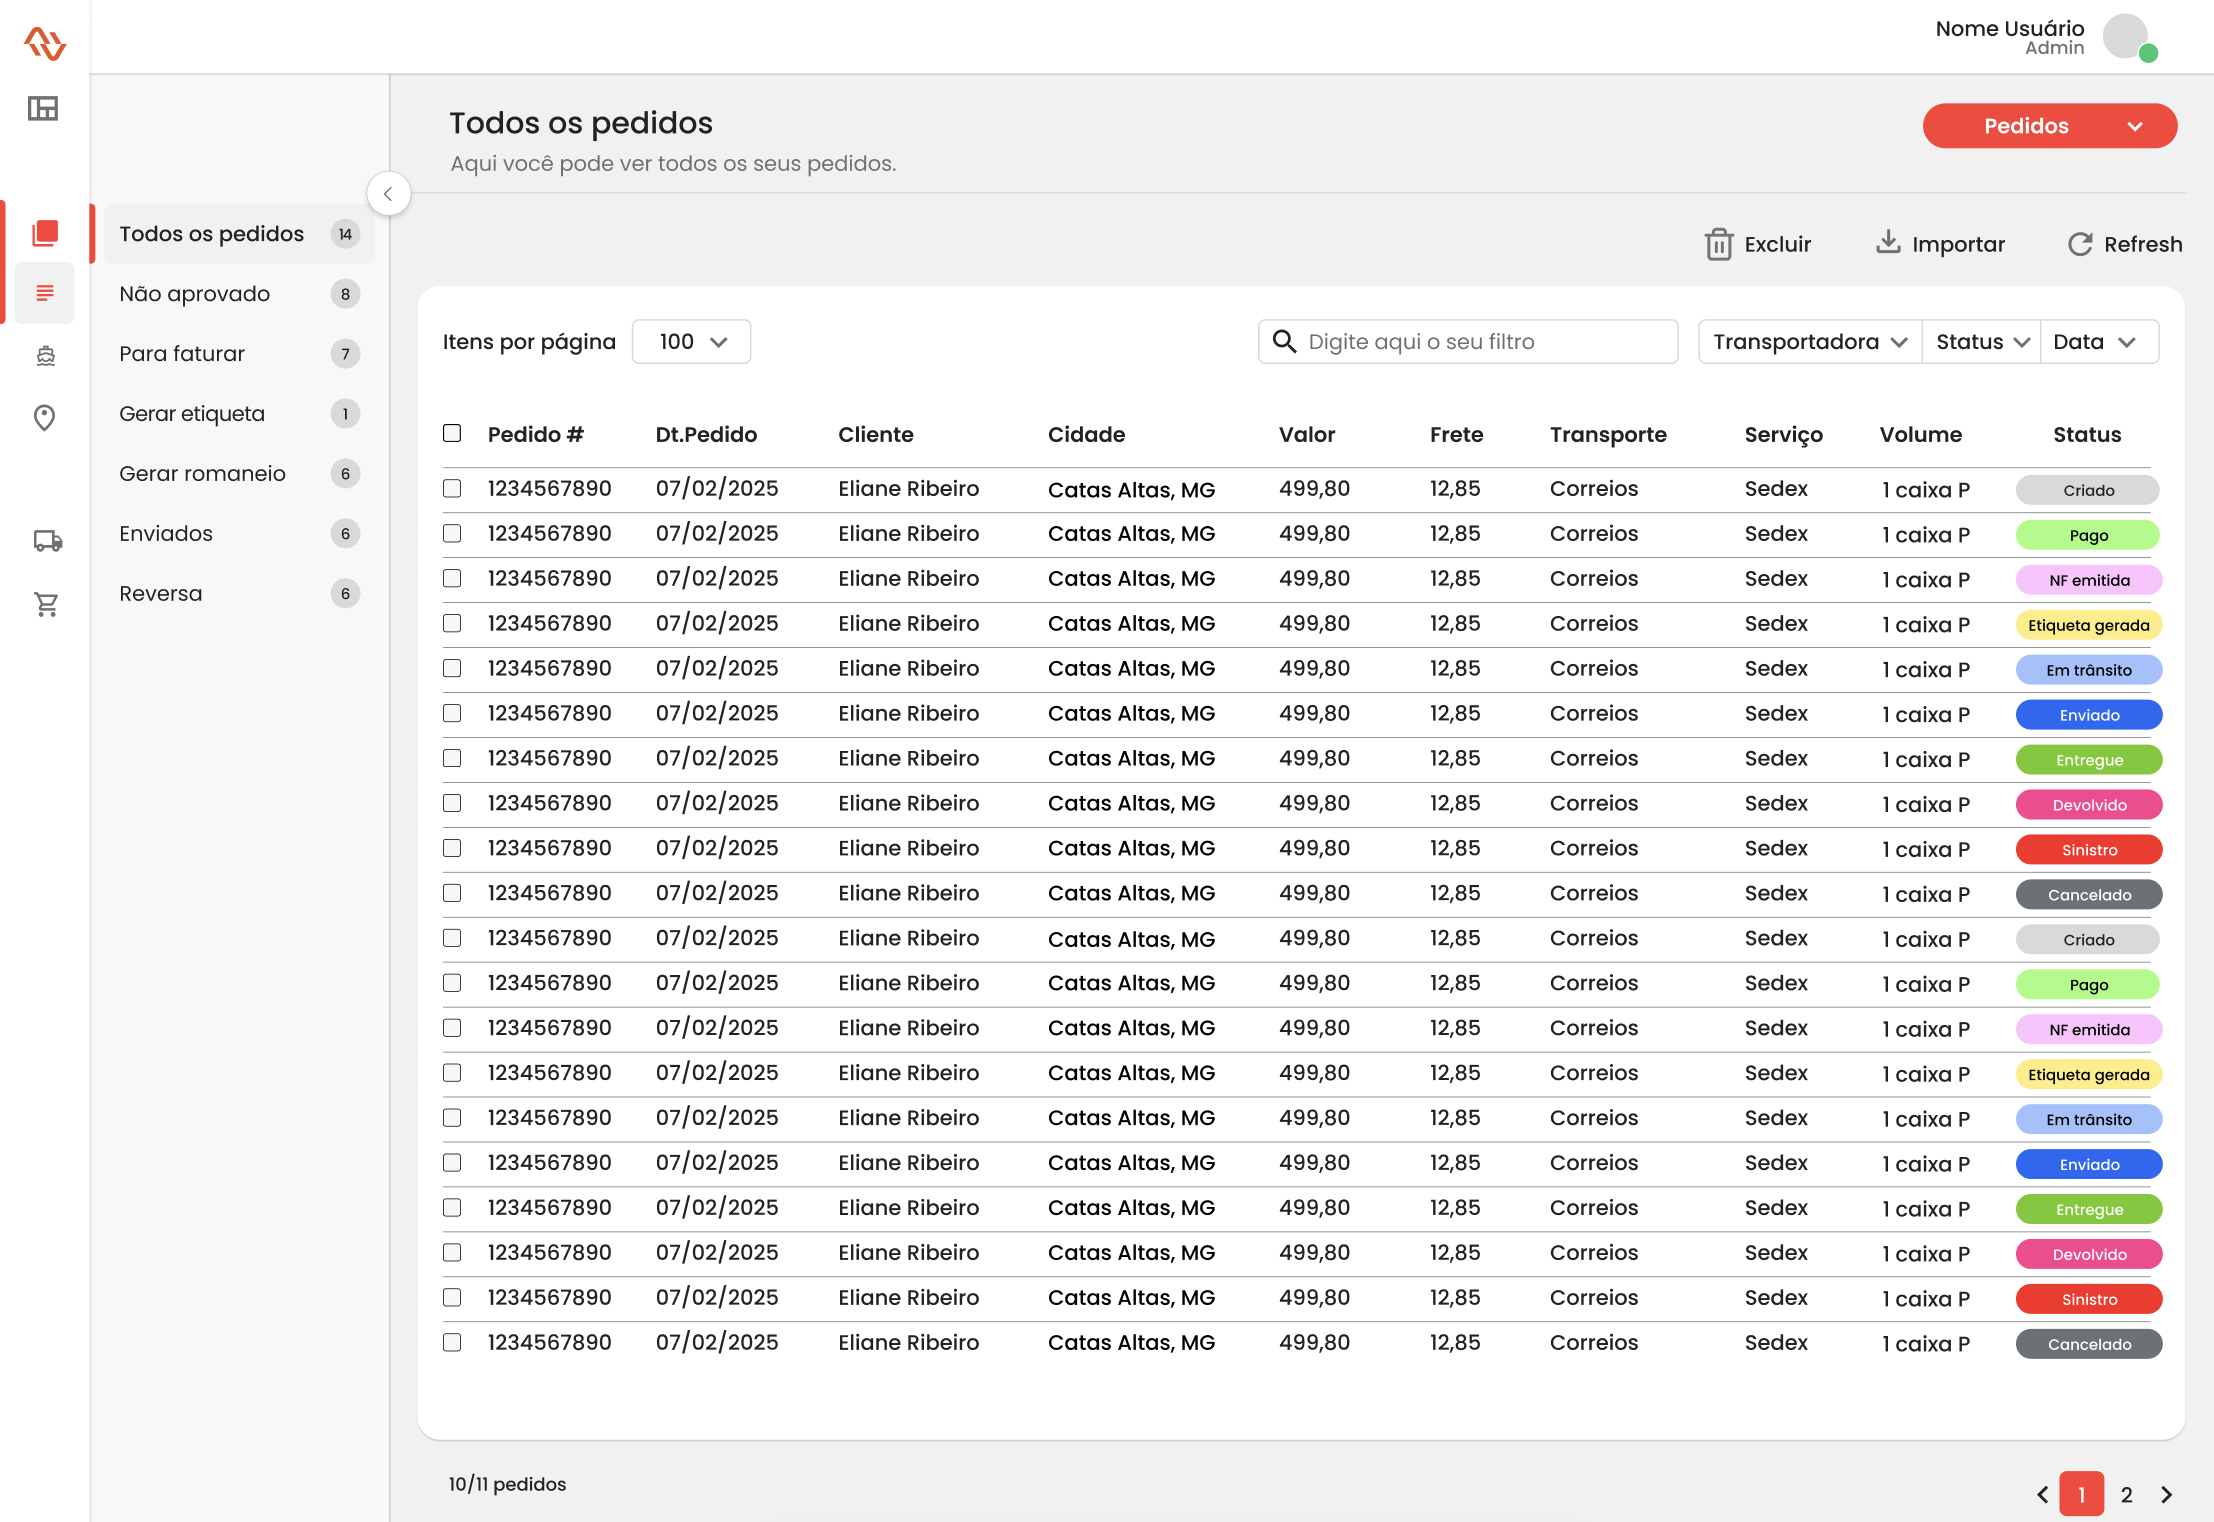Collapse the side menu with arrow button
The width and height of the screenshot is (2214, 1522).
point(388,194)
